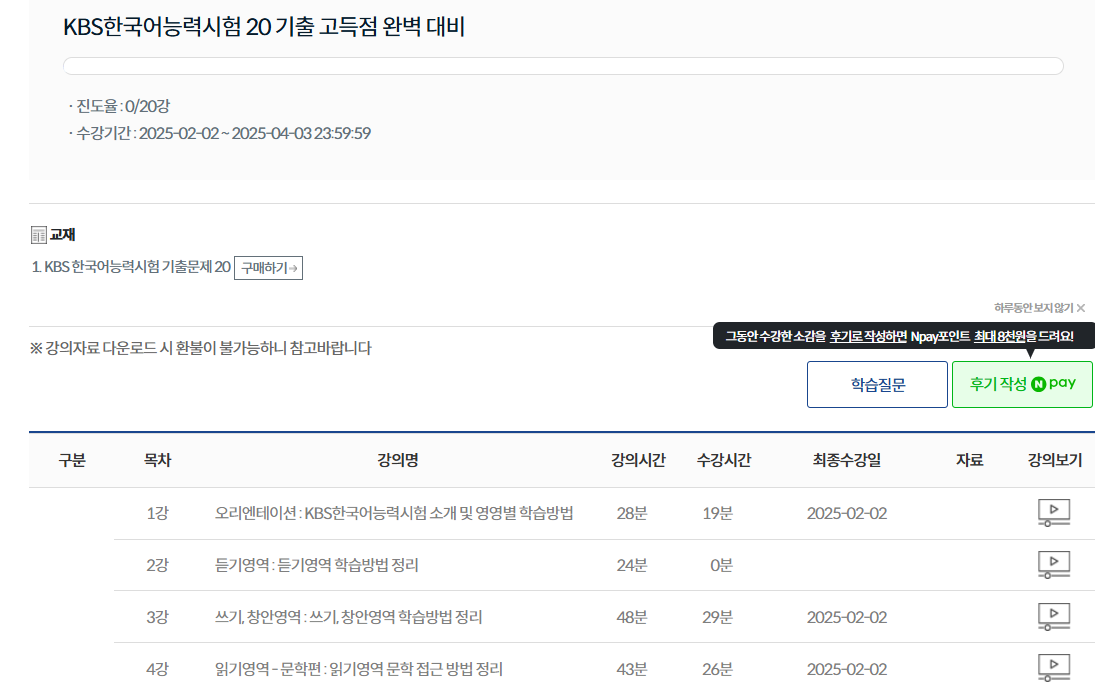The width and height of the screenshot is (1095, 688).
Task: Click the 28분 lecture duration cell
Action: tap(631, 513)
